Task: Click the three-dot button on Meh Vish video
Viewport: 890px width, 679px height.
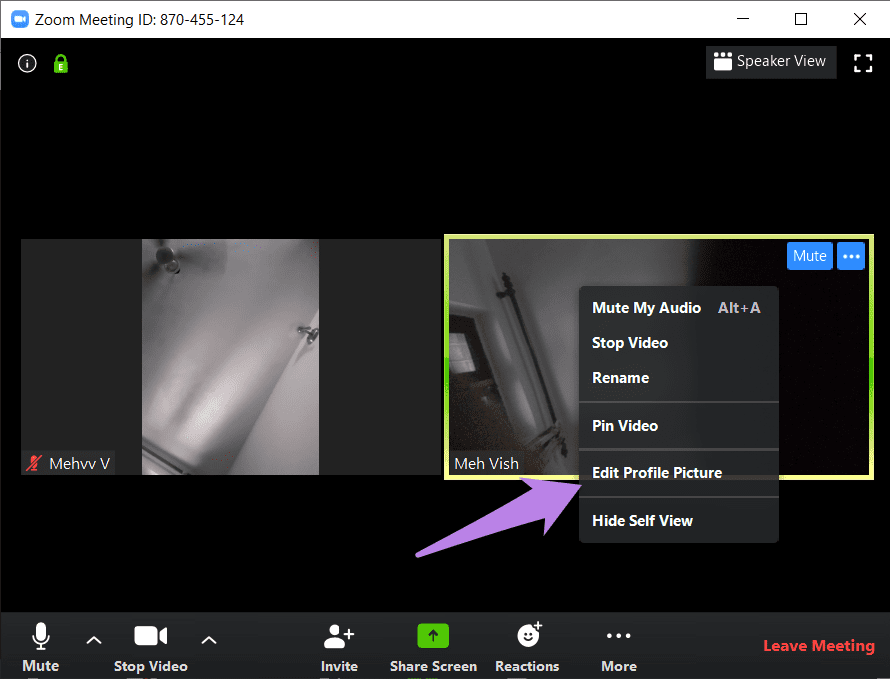Action: [851, 256]
